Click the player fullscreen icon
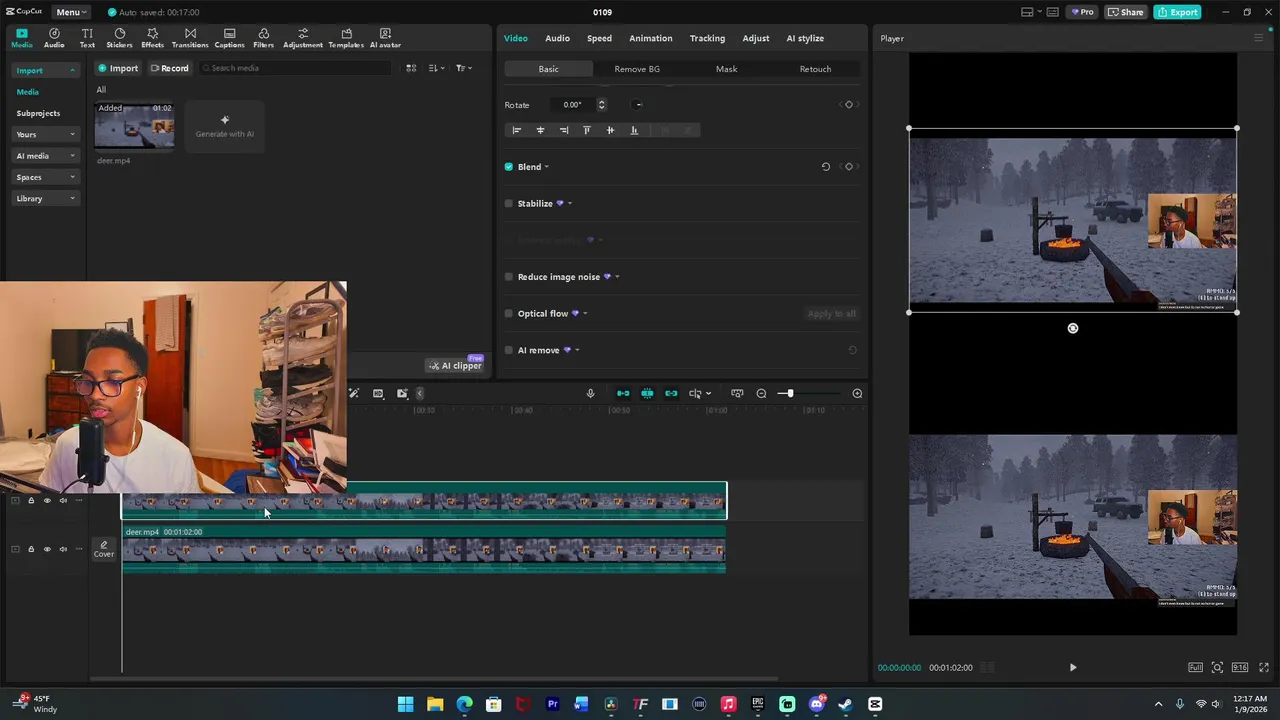The height and width of the screenshot is (720, 1280). pos(1265,667)
